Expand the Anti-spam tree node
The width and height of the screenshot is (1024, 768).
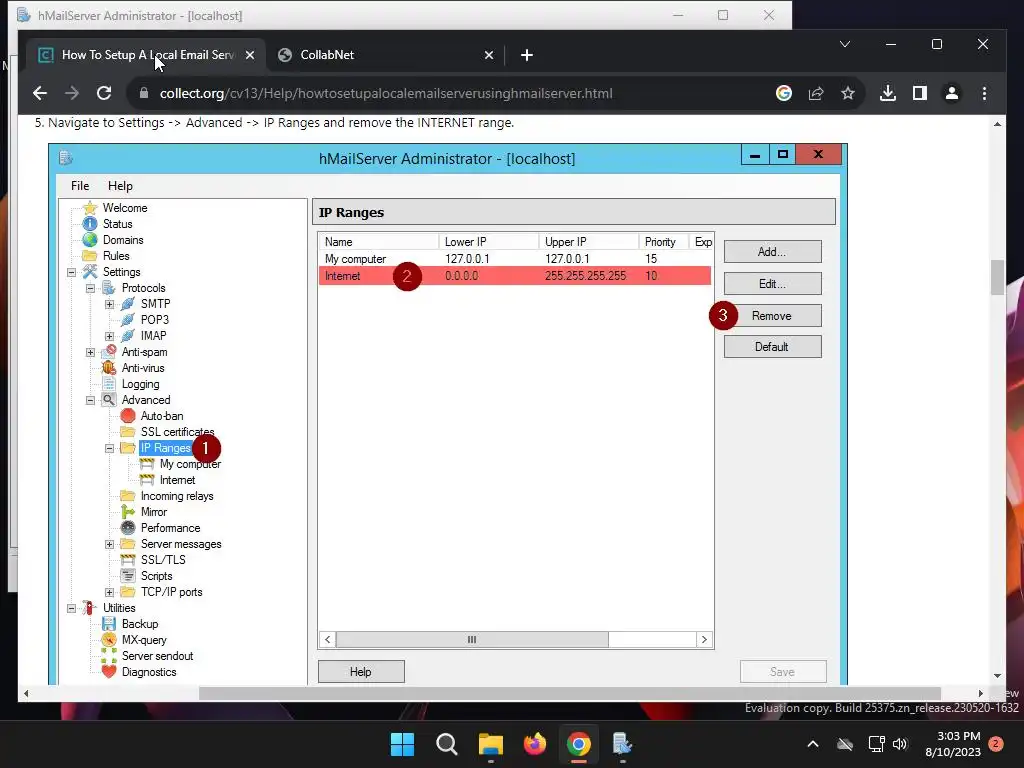click(x=91, y=352)
